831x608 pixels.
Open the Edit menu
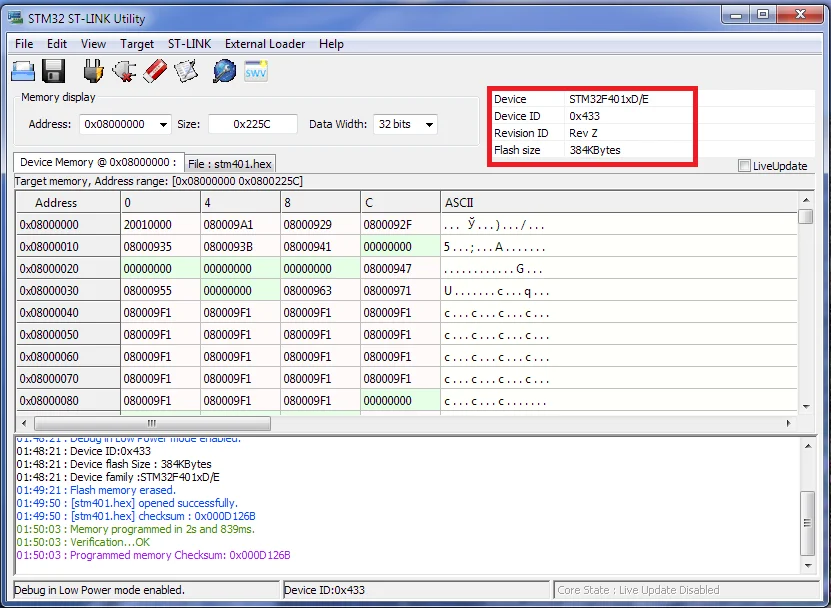tap(57, 44)
